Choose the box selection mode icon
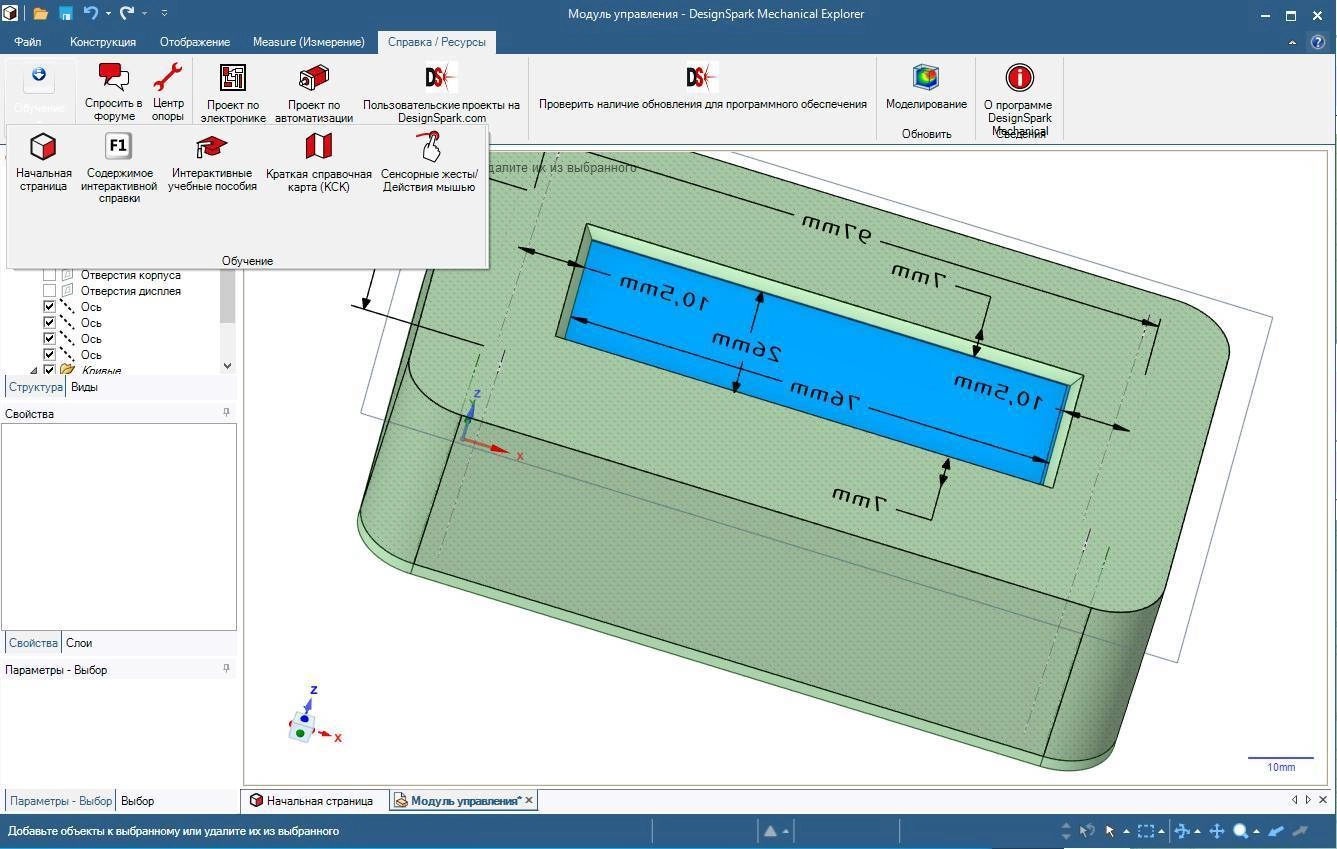The height and width of the screenshot is (849, 1337). tap(1146, 831)
